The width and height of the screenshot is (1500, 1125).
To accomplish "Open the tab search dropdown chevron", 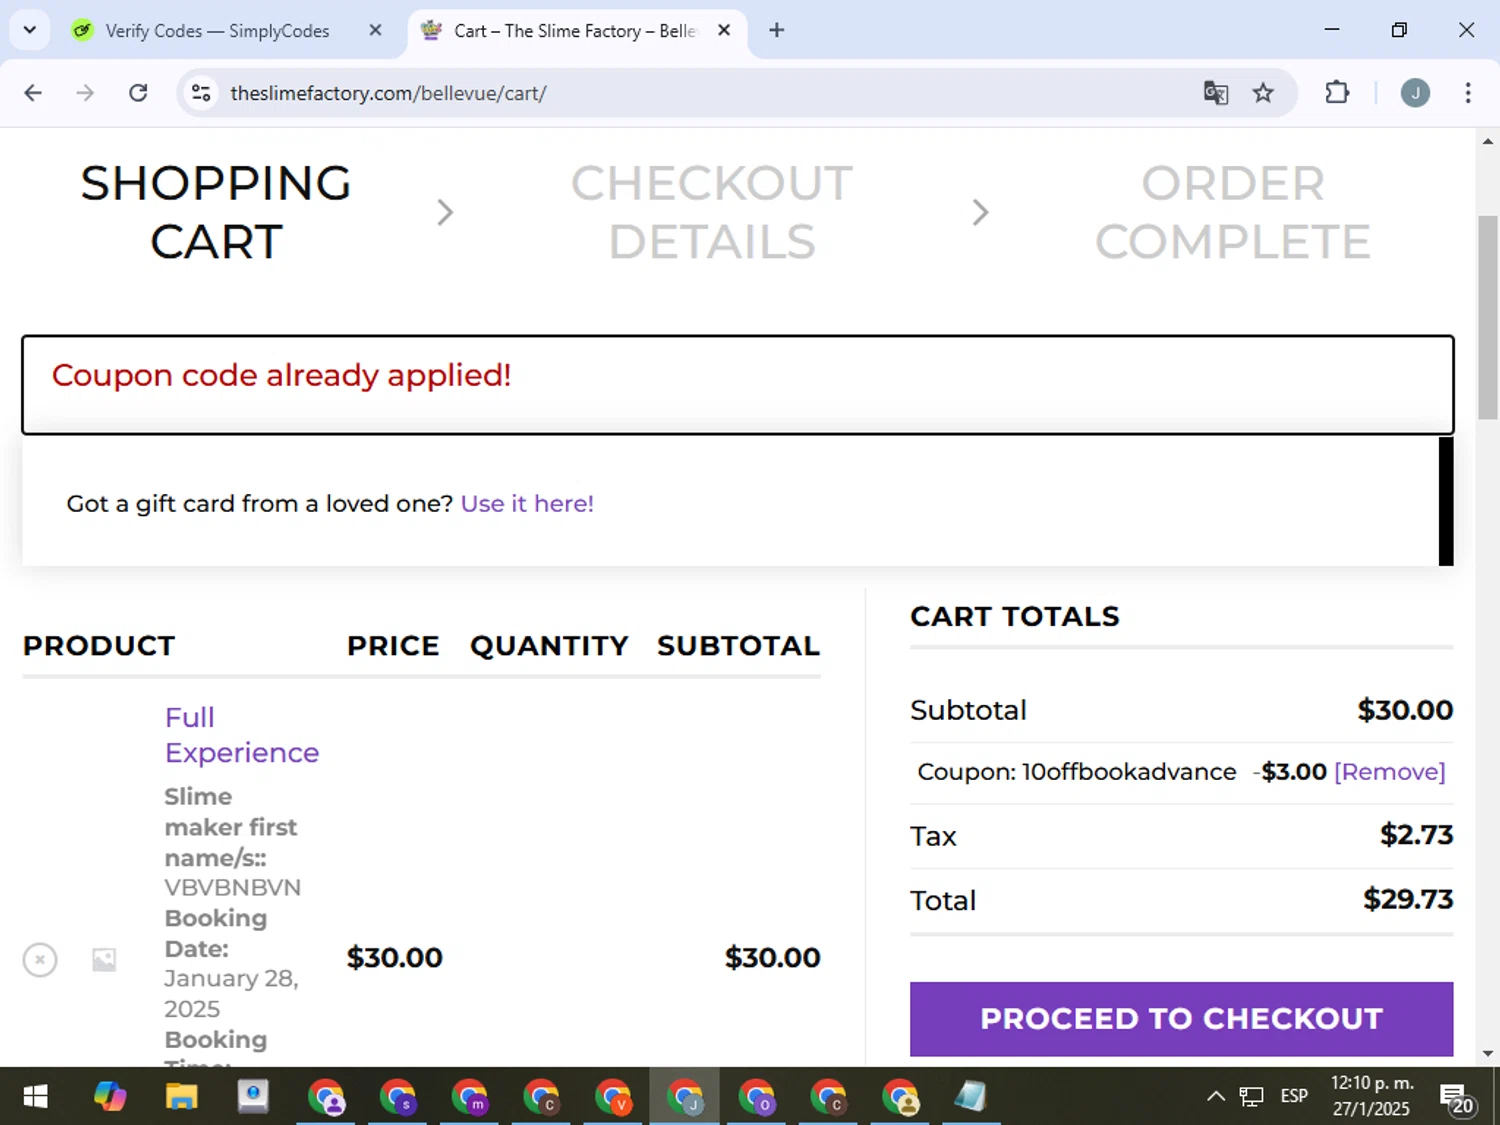I will point(30,30).
